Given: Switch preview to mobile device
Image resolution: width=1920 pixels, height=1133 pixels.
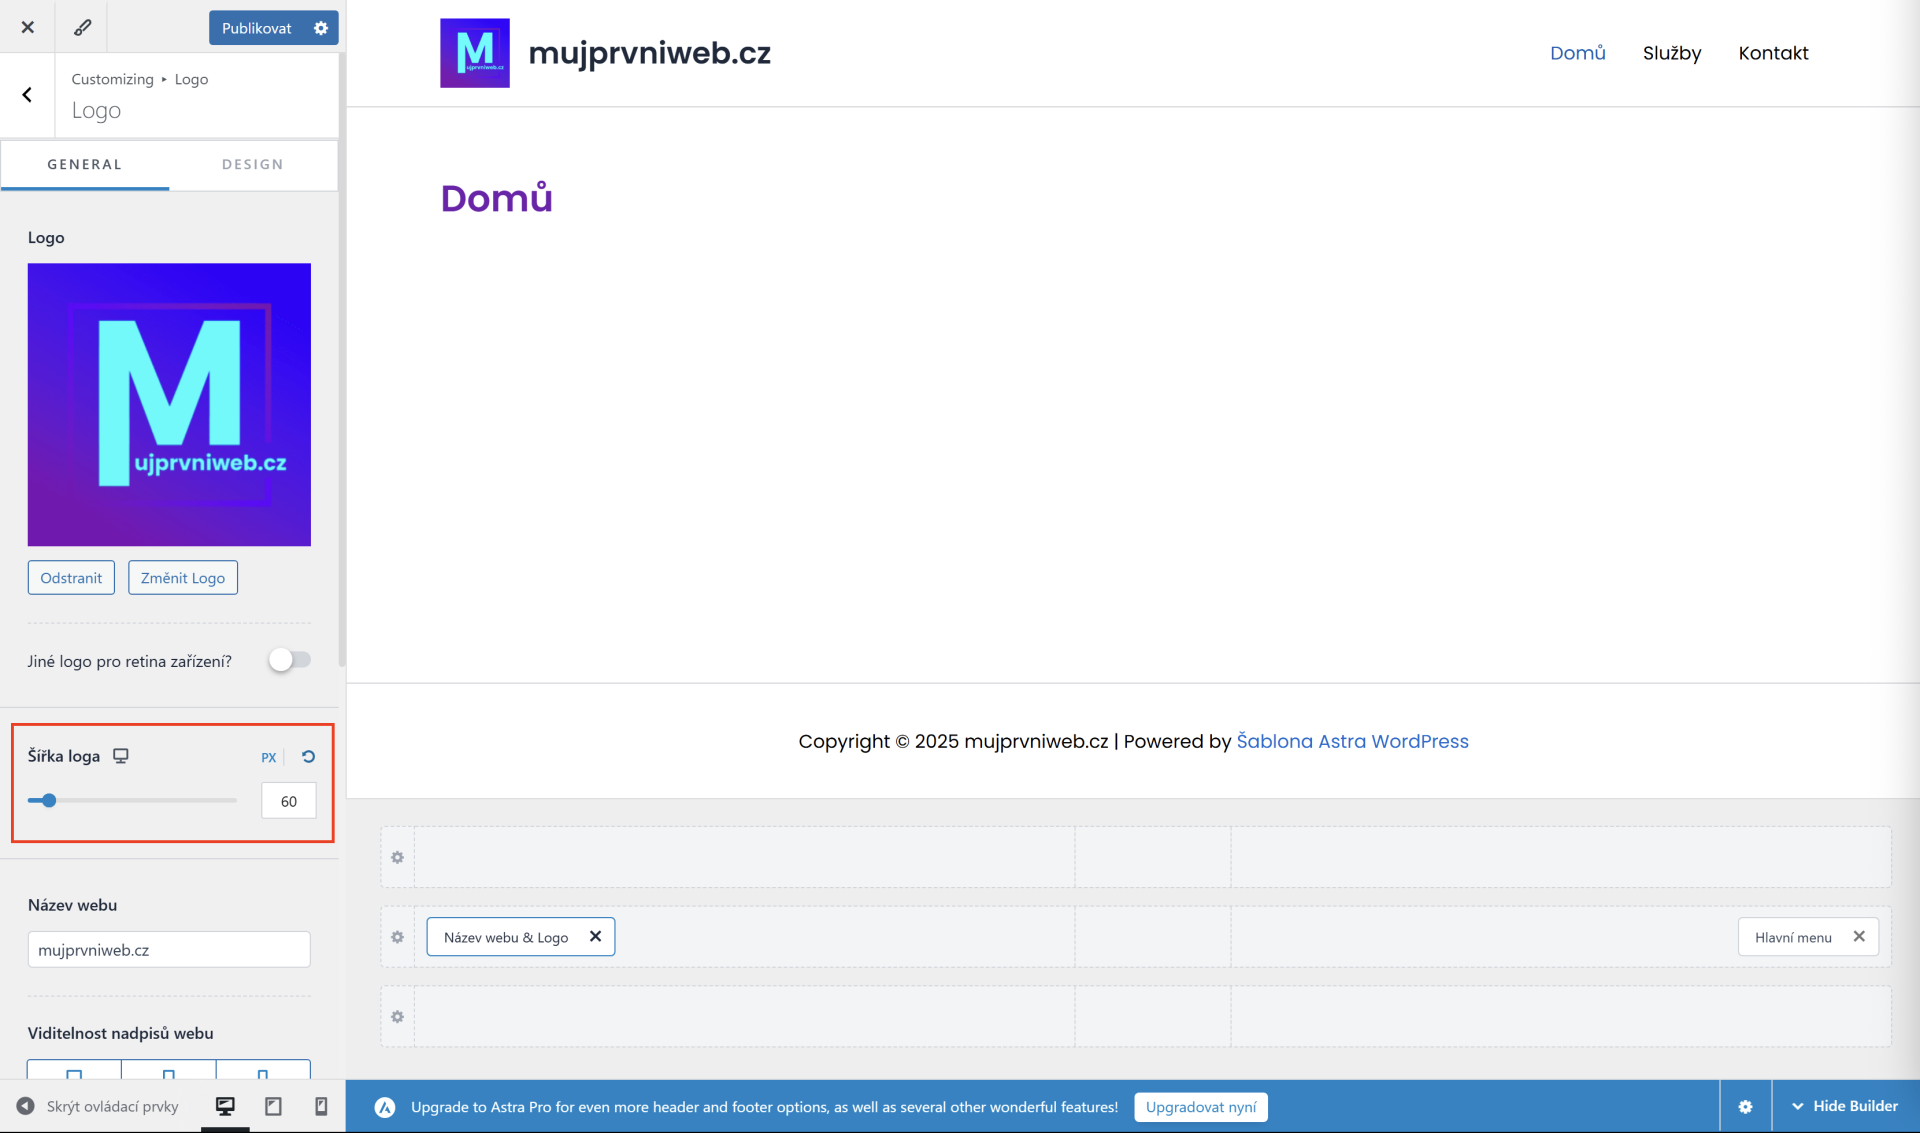Looking at the screenshot, I should pyautogui.click(x=321, y=1106).
